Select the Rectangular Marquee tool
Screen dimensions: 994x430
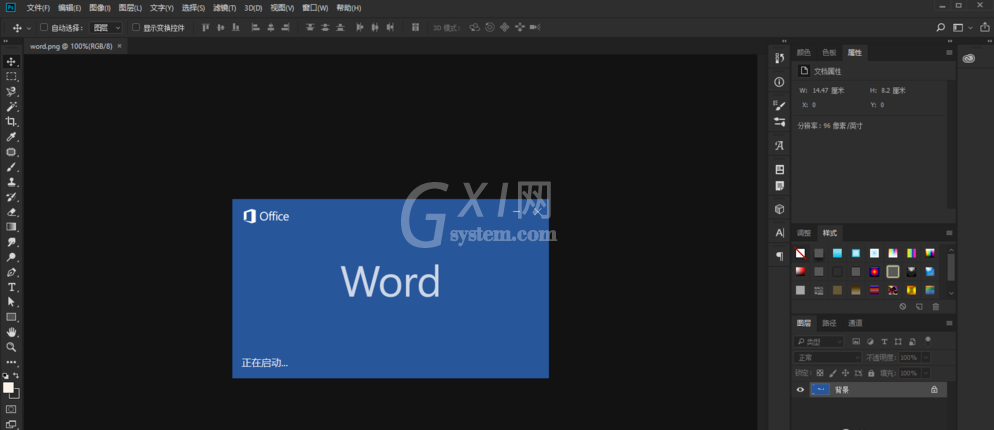[x=11, y=77]
